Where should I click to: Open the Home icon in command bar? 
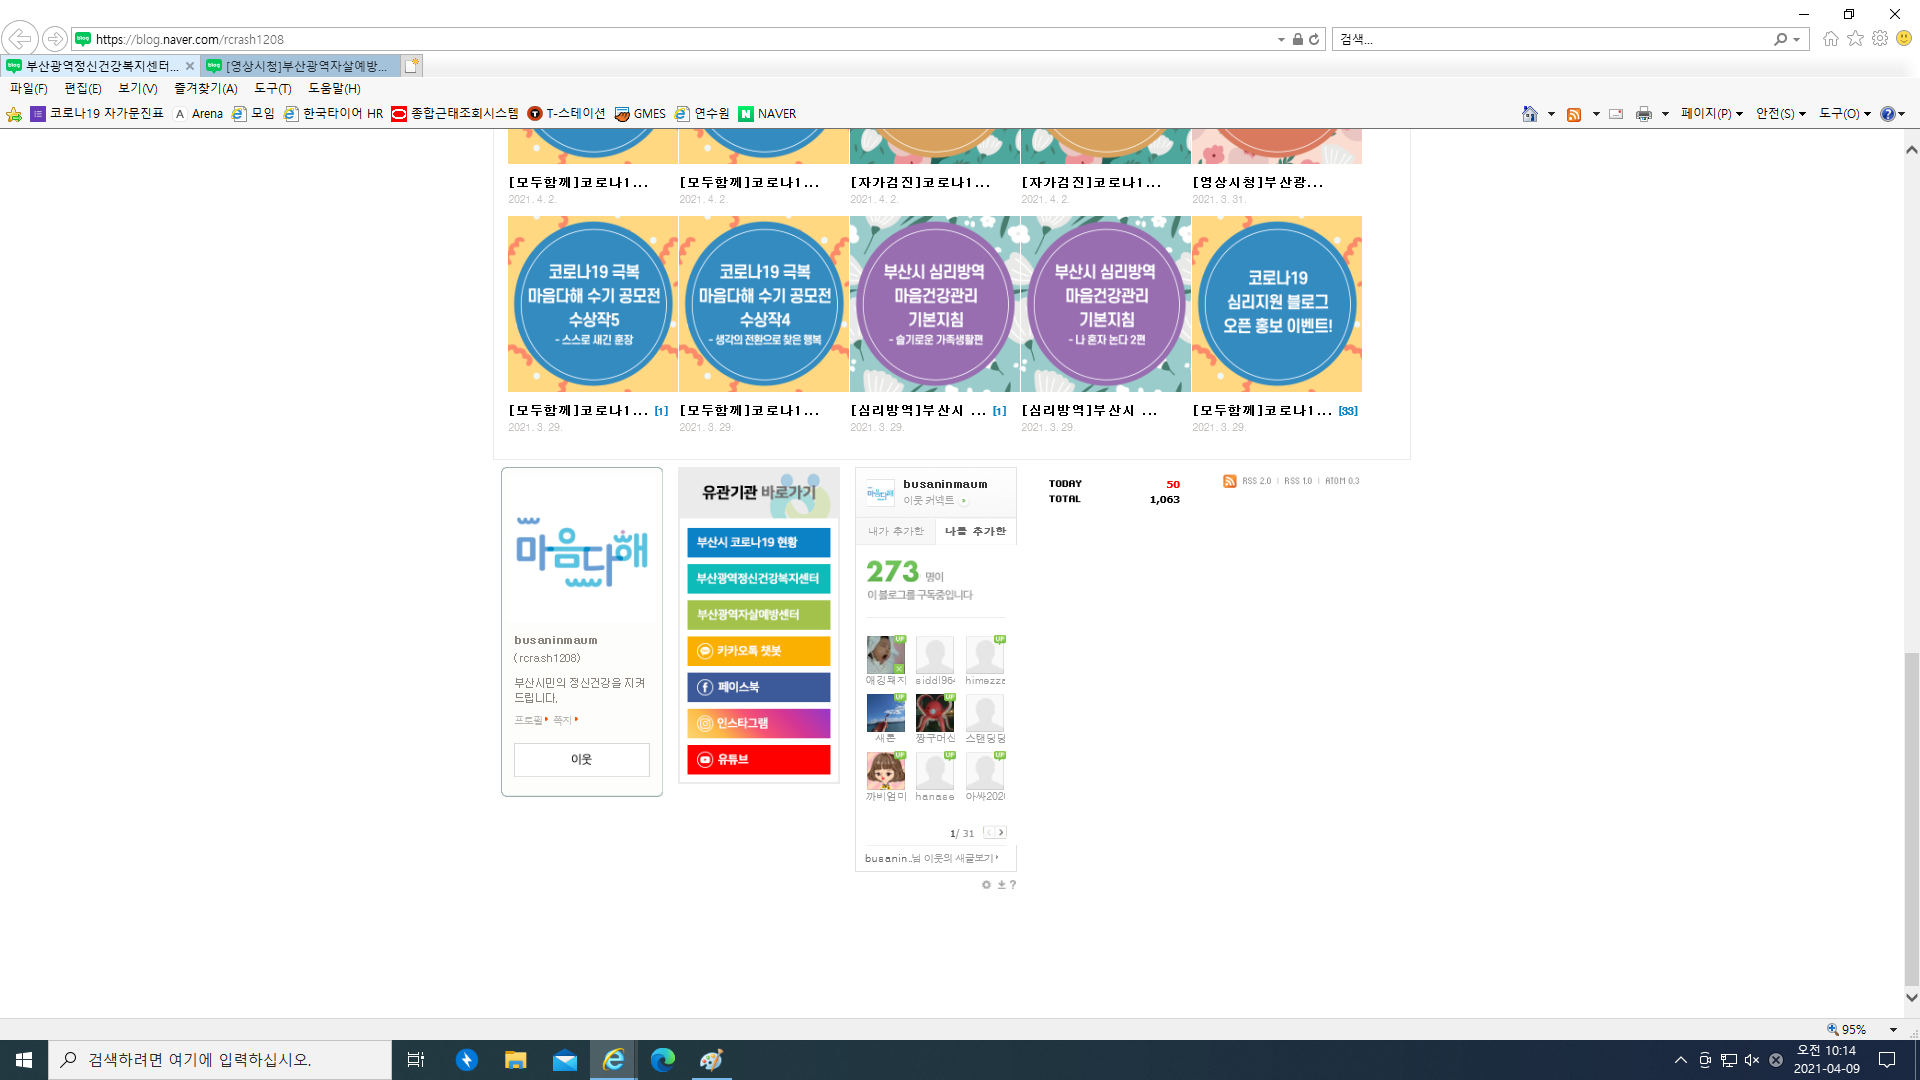[x=1529, y=114]
